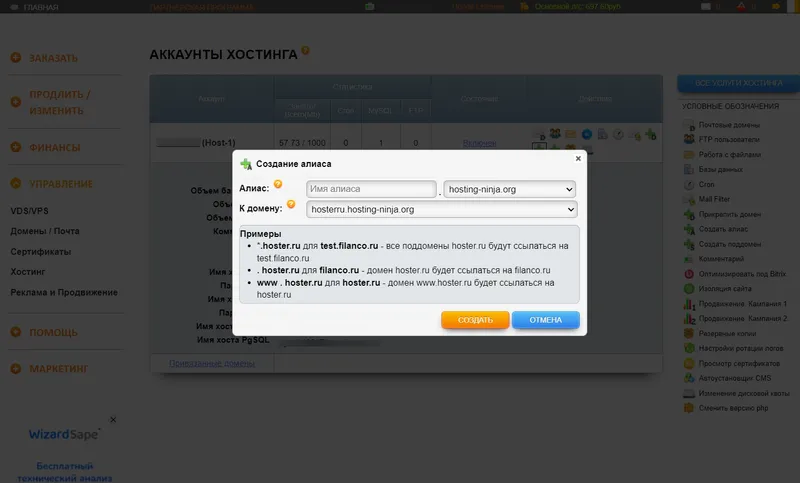Click the Включен status link

(480, 143)
